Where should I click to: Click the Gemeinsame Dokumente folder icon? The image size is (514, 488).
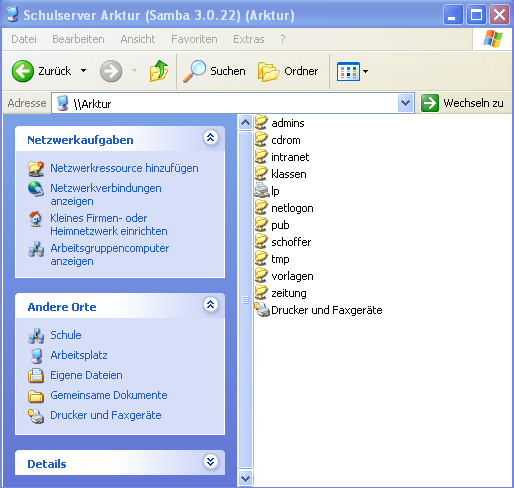click(x=36, y=396)
